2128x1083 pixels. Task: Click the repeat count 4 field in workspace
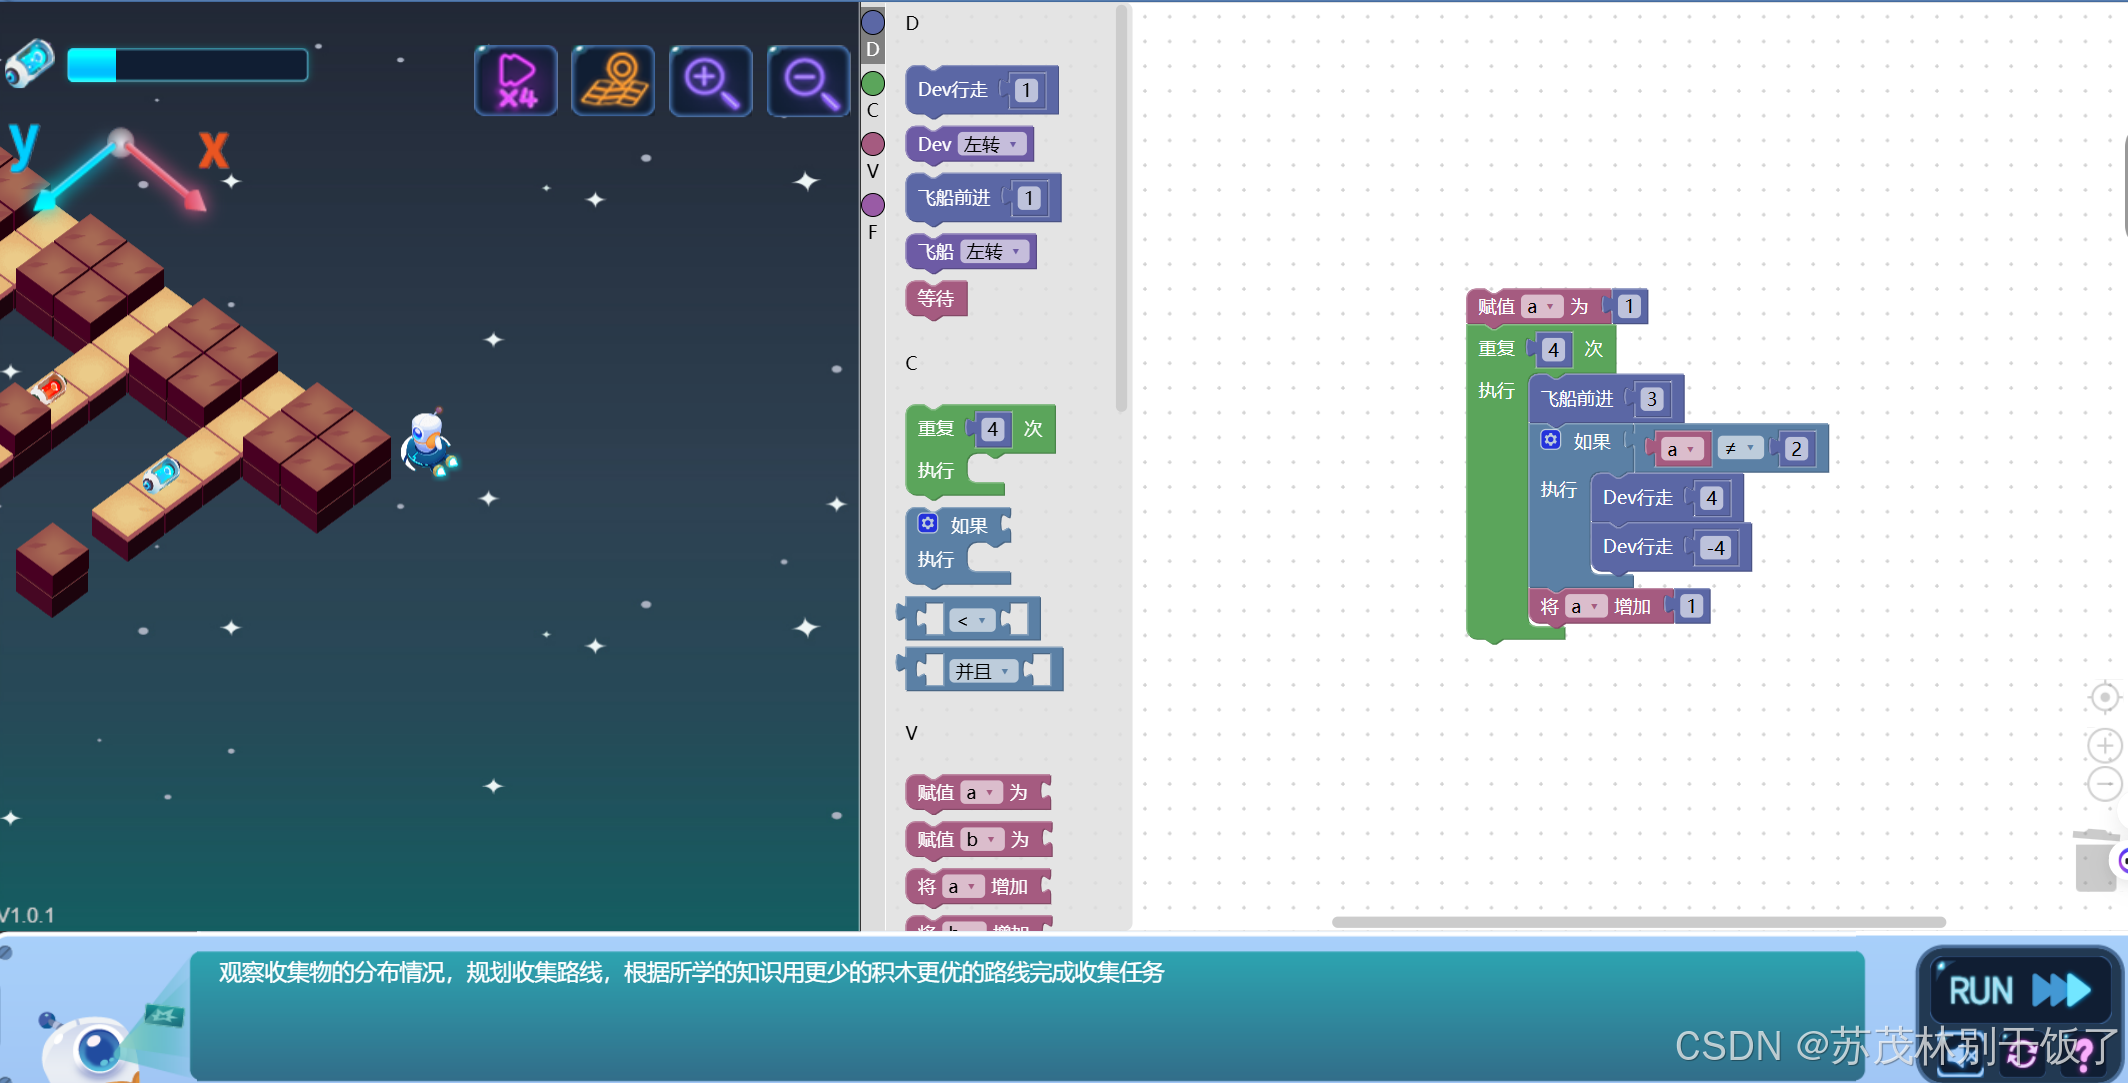(x=1552, y=350)
